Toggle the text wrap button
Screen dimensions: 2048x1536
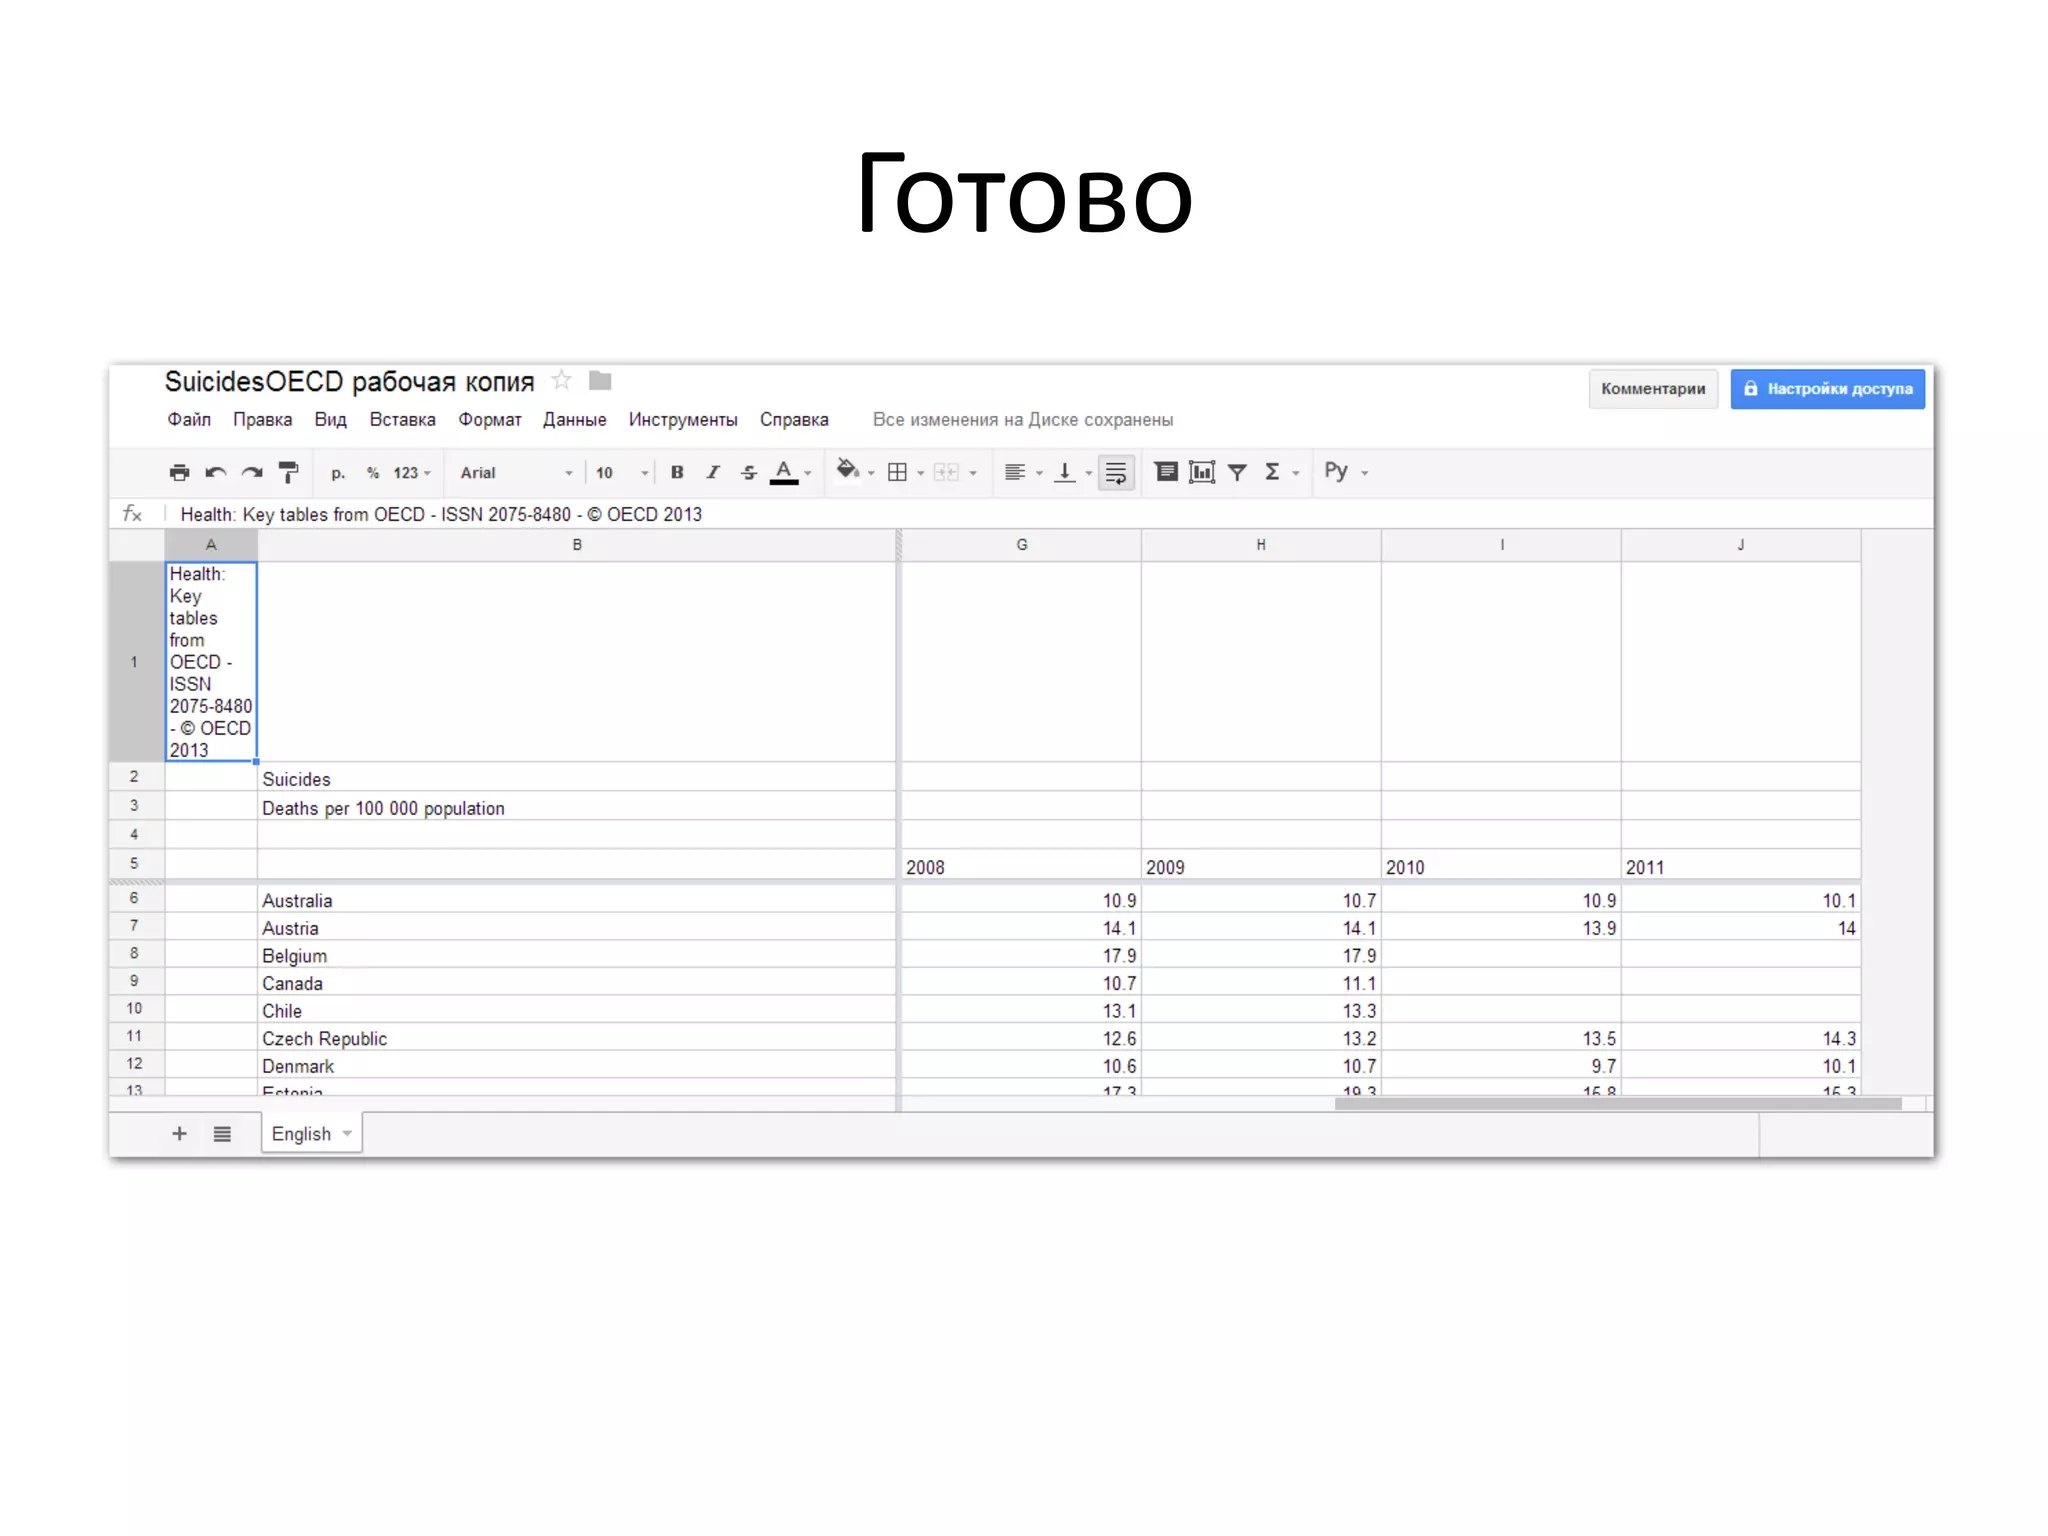(1116, 473)
